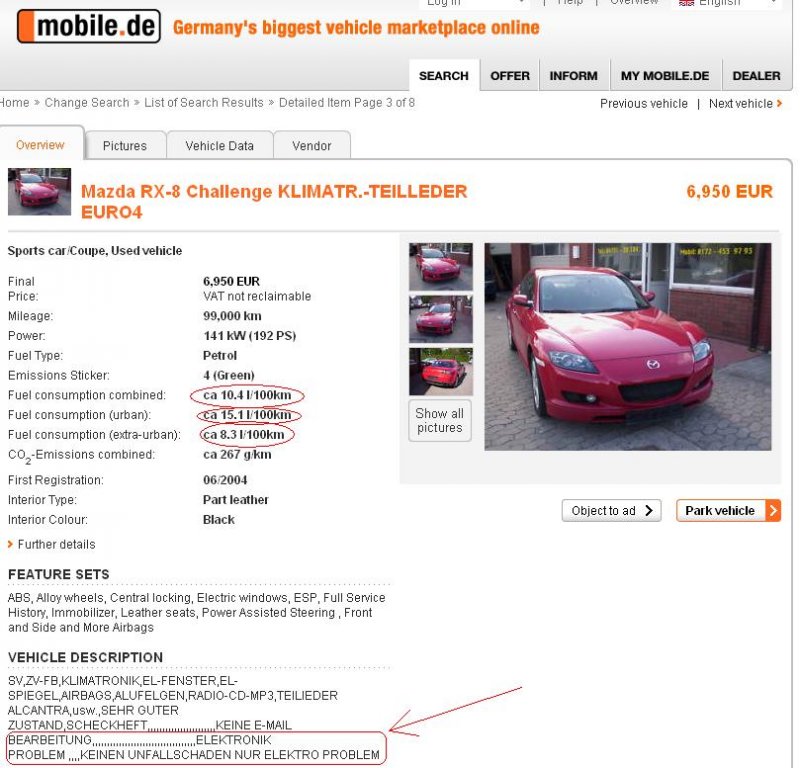Image resolution: width=800 pixels, height=768 pixels.
Task: Open the DEALER section
Action: [756, 76]
